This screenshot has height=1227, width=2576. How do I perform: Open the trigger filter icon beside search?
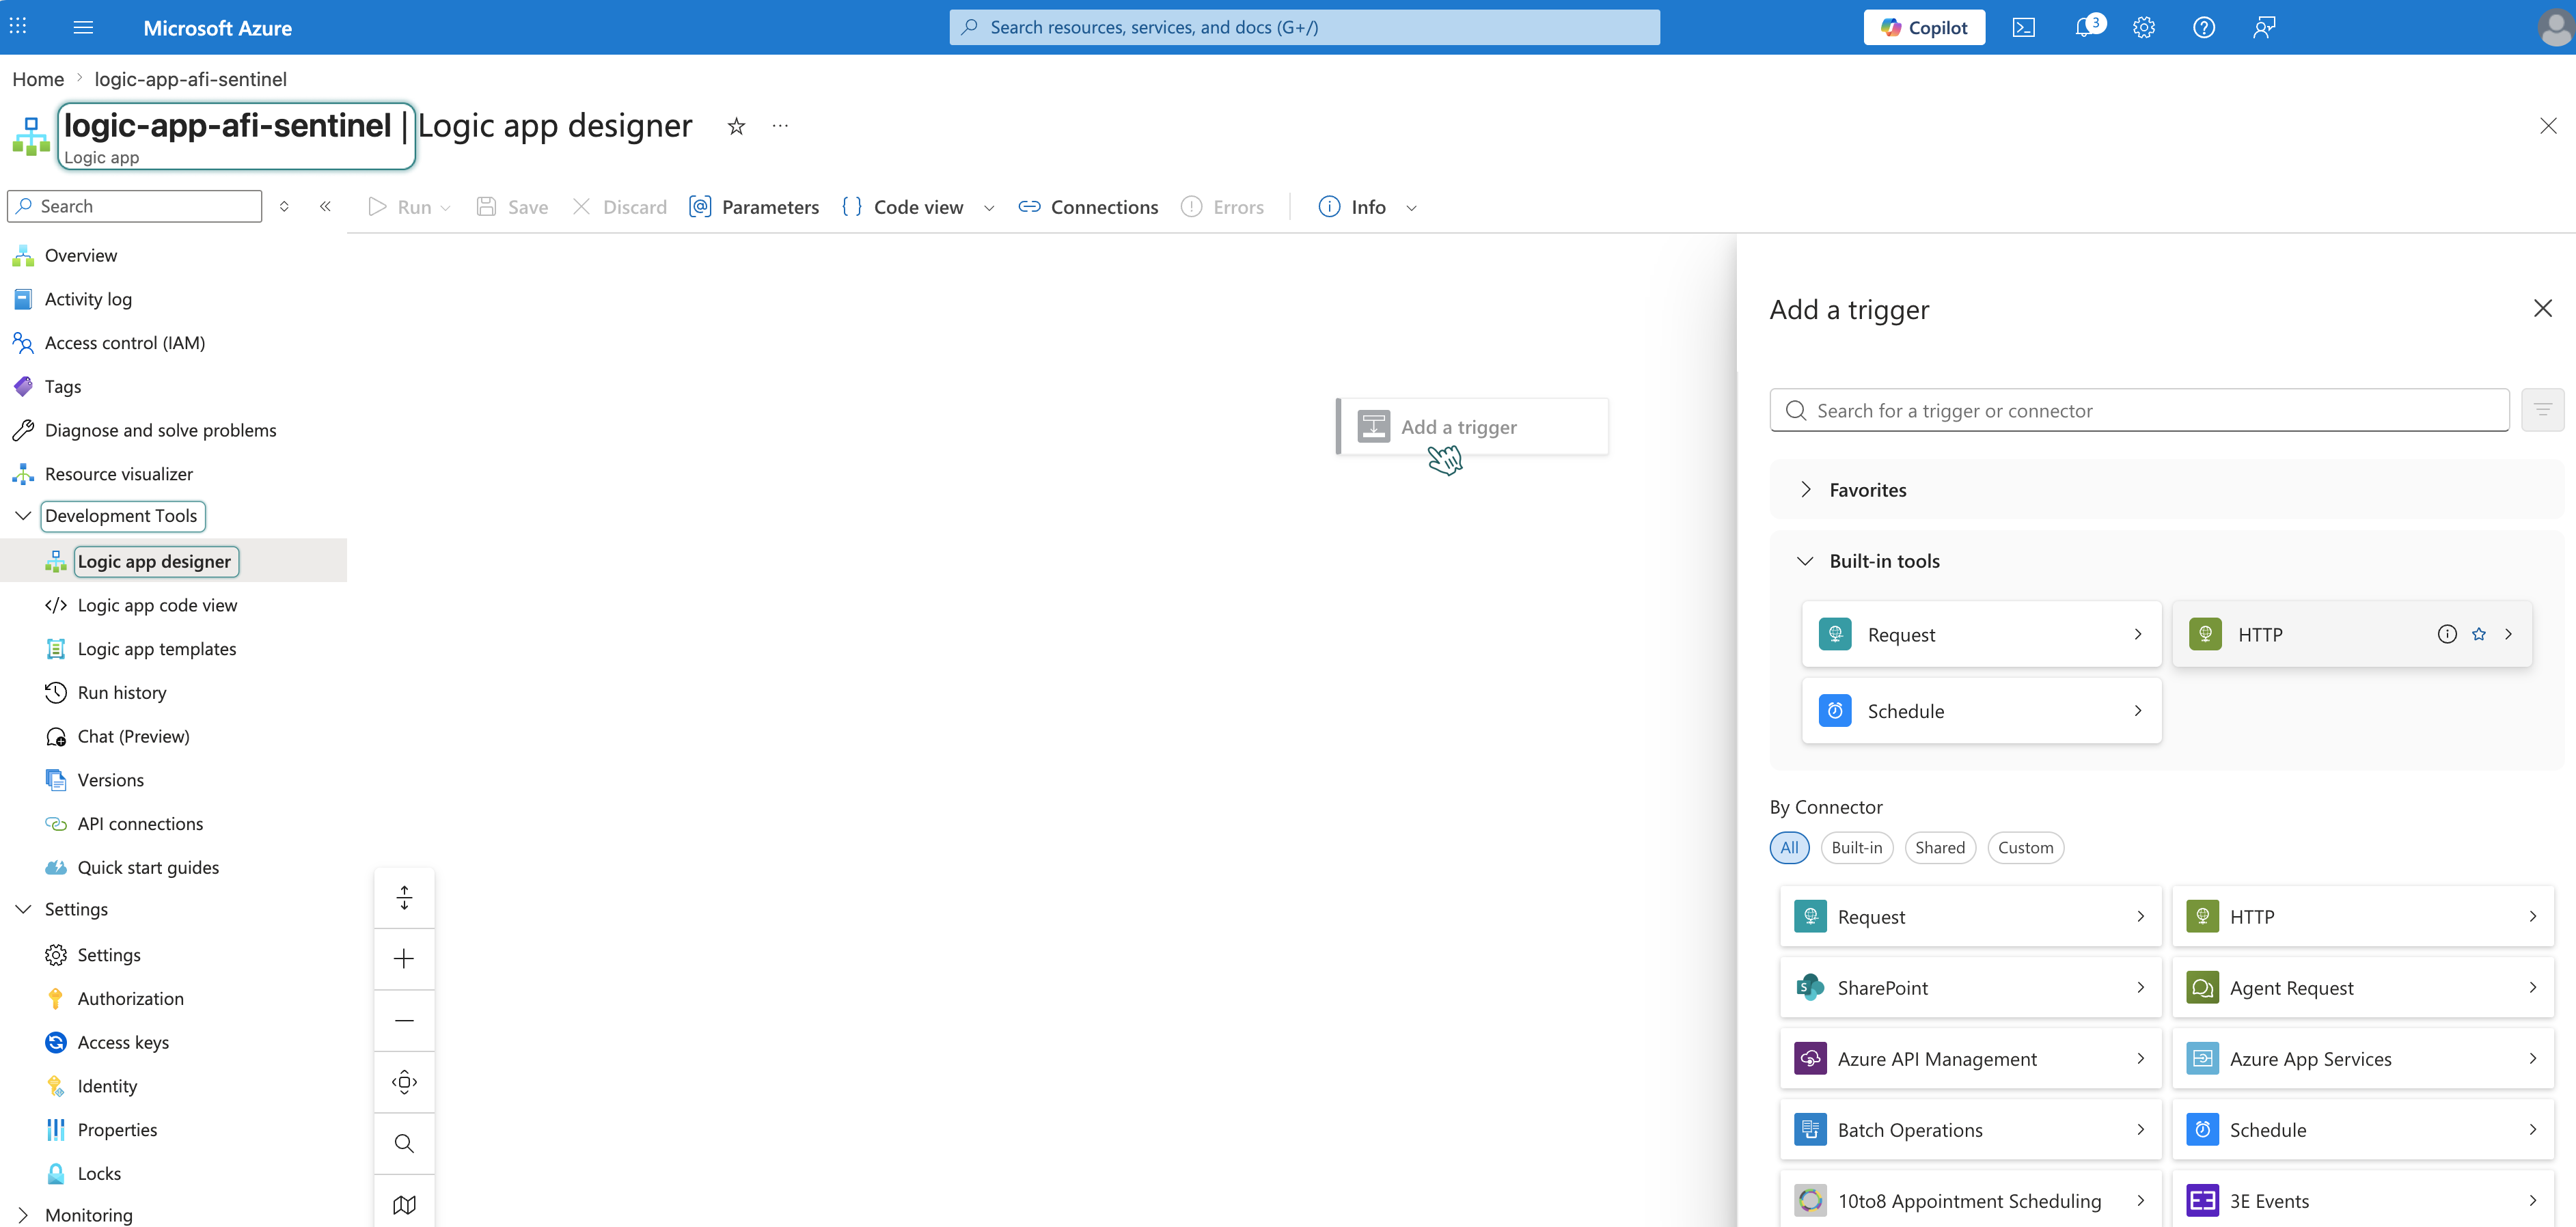pos(2543,410)
